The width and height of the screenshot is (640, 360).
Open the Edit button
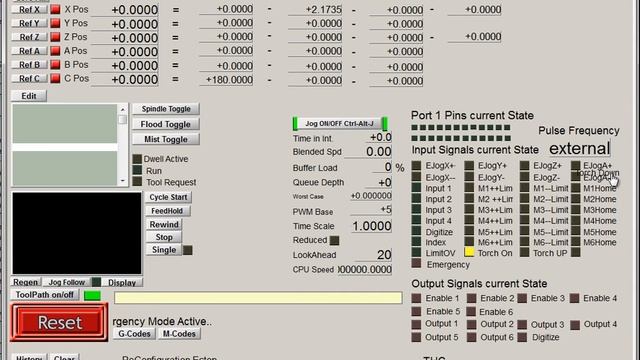tap(29, 96)
